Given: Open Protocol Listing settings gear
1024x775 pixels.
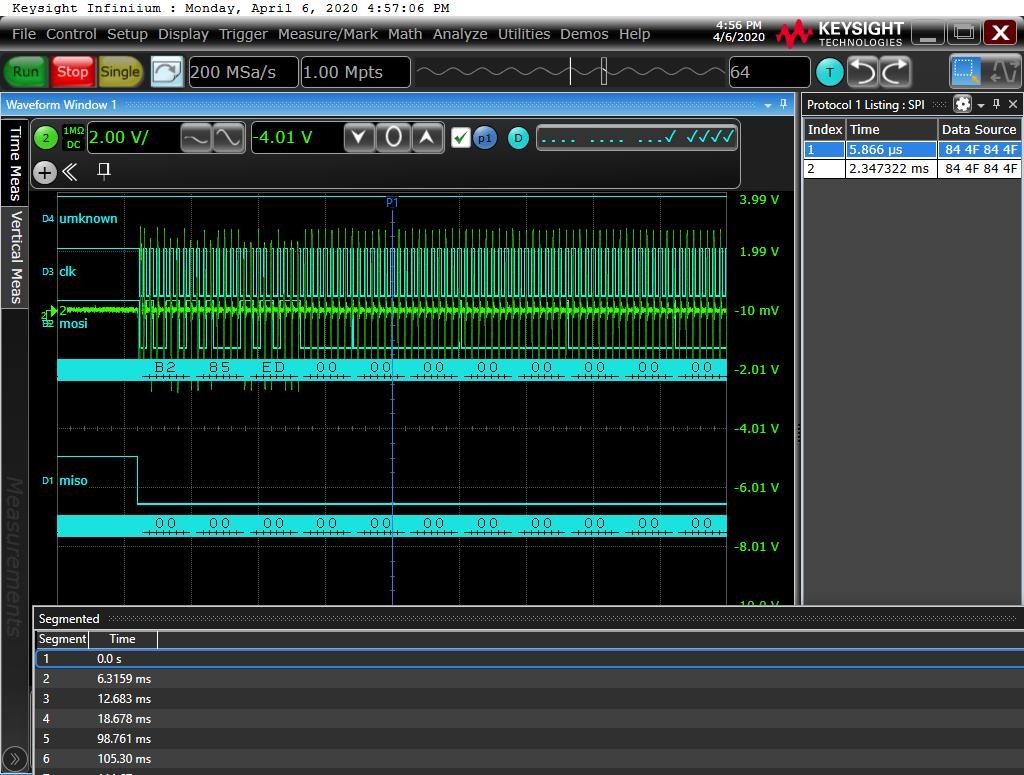Looking at the screenshot, I should click(x=962, y=104).
